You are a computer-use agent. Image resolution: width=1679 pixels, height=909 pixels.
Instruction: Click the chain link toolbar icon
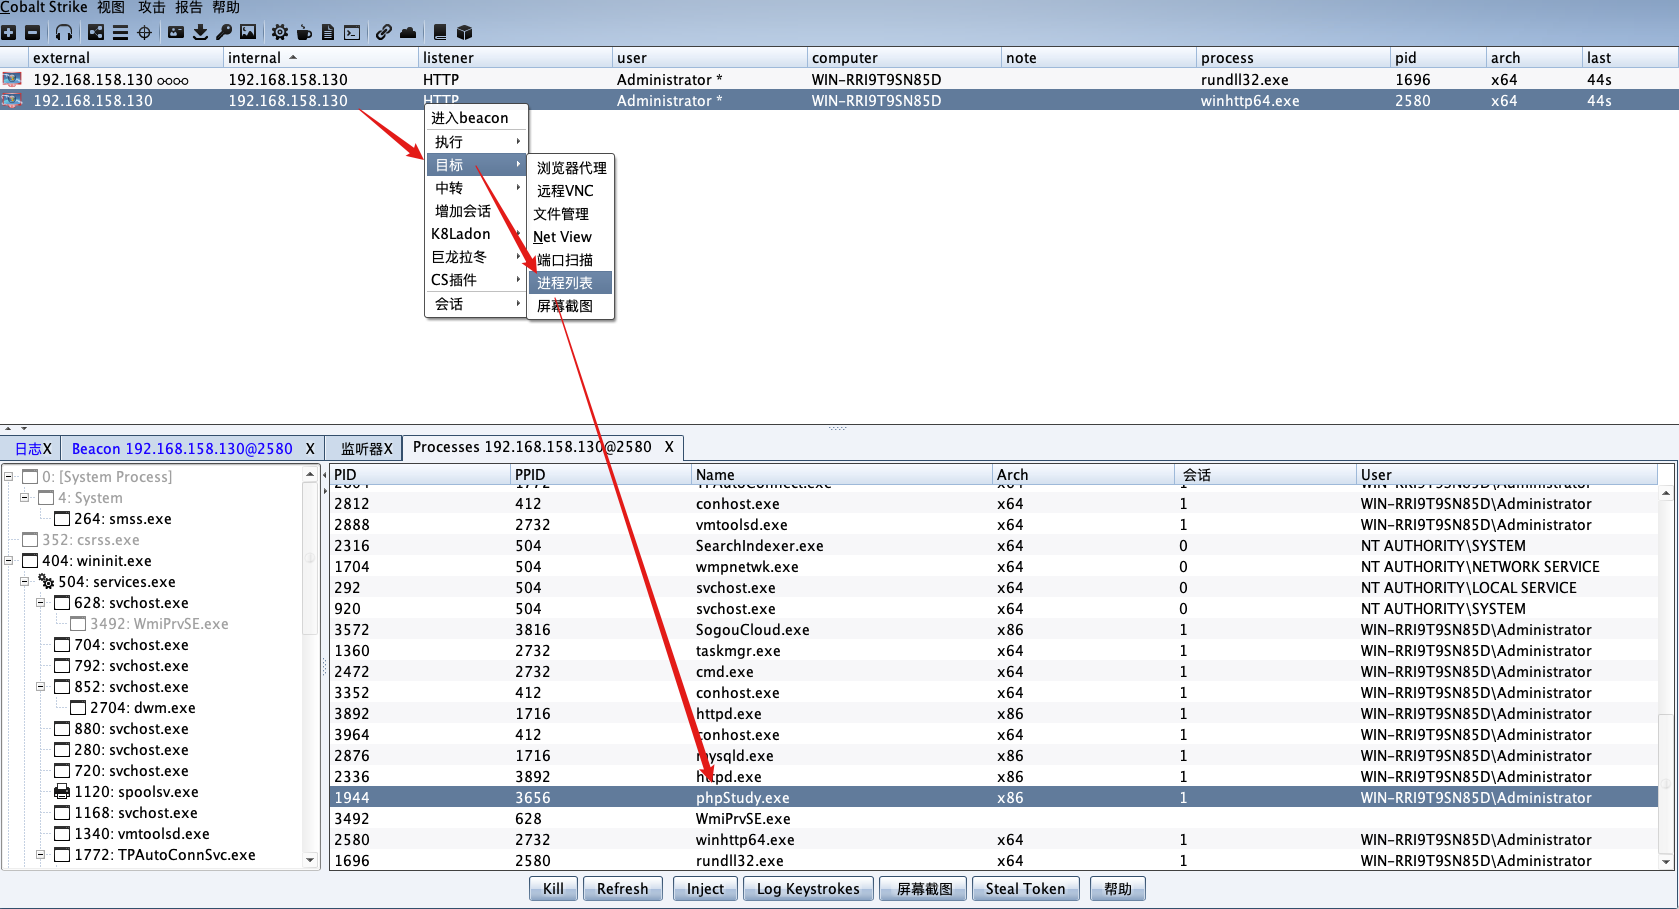[384, 33]
